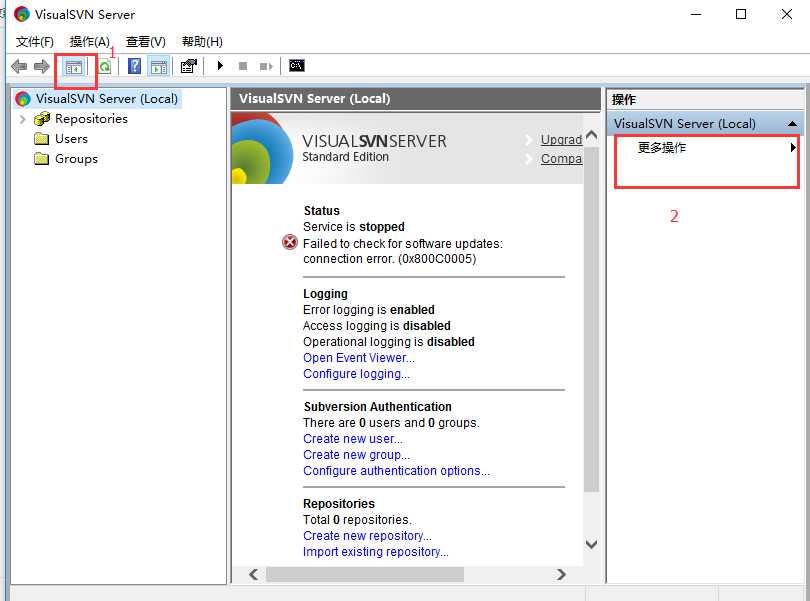Image resolution: width=810 pixels, height=601 pixels.
Task: Open the 操作(A) menu
Action: 89,42
